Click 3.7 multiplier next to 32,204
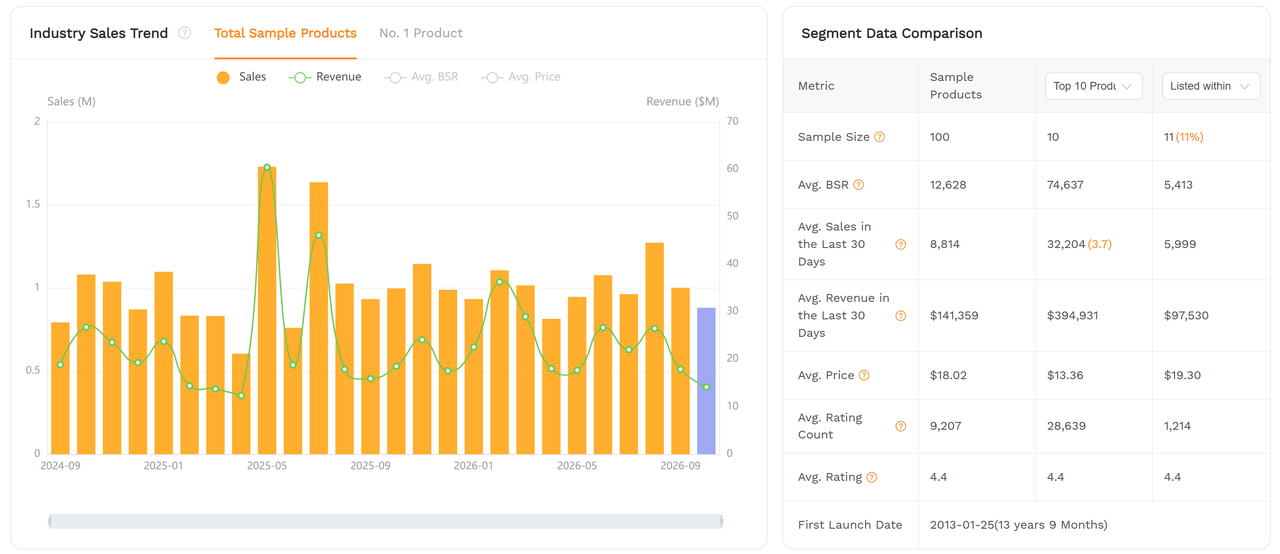Screen dimensions: 1280x554 tap(1100, 244)
